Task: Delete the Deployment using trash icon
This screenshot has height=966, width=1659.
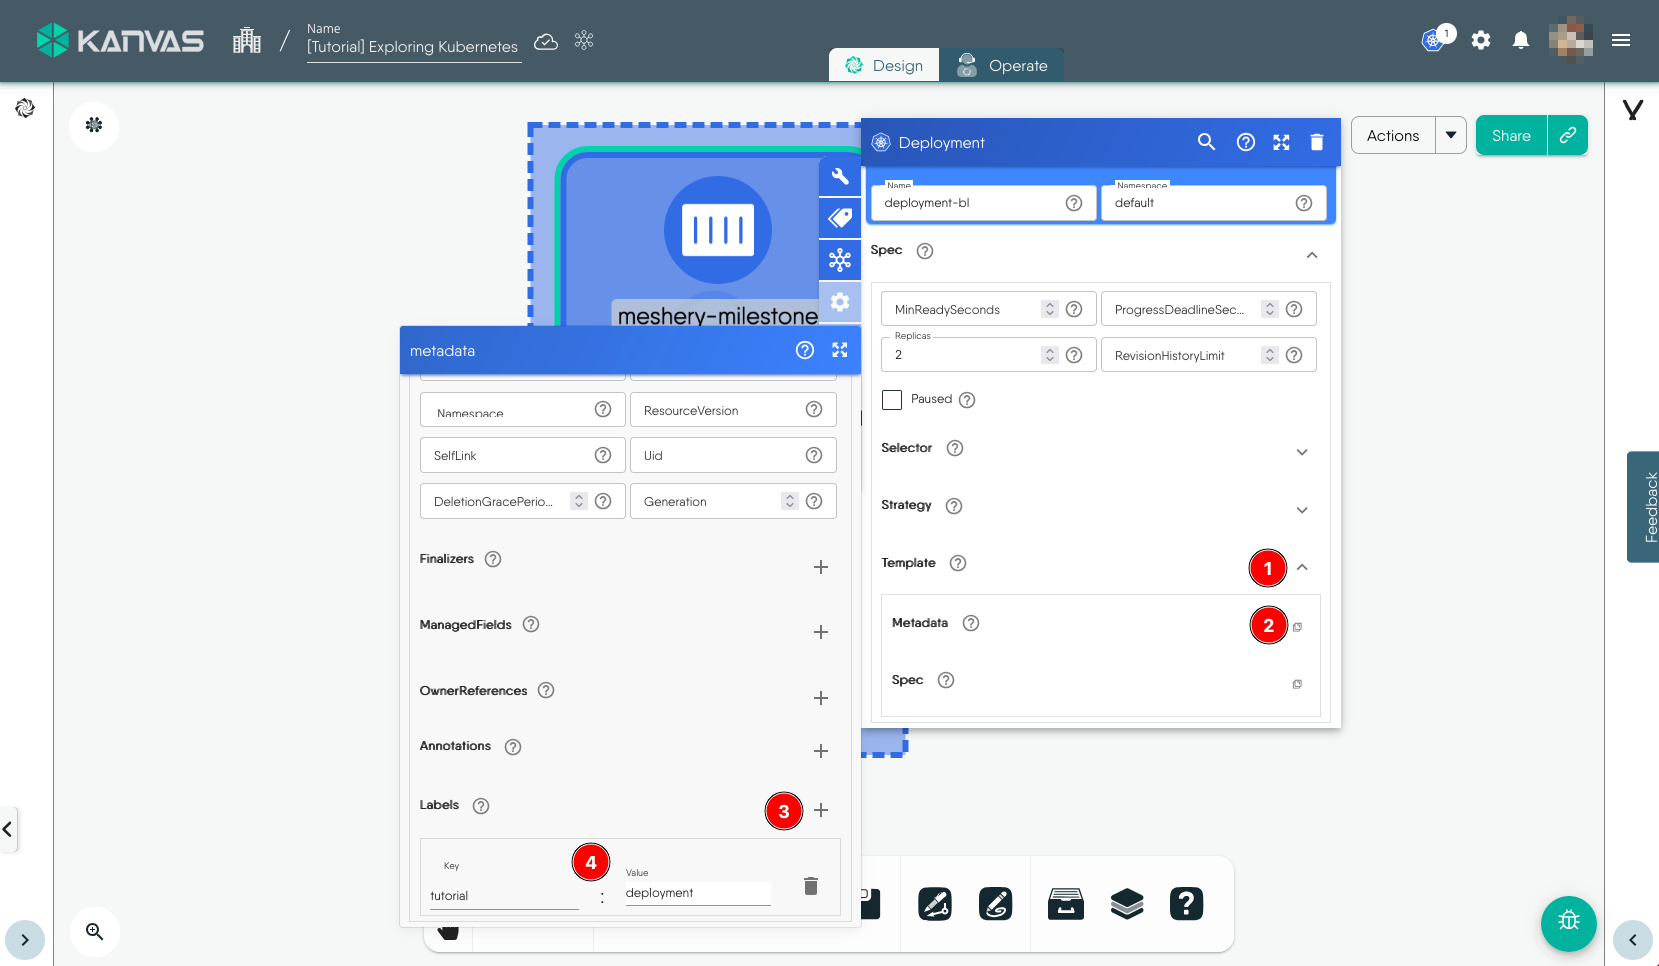Action: coord(1316,142)
